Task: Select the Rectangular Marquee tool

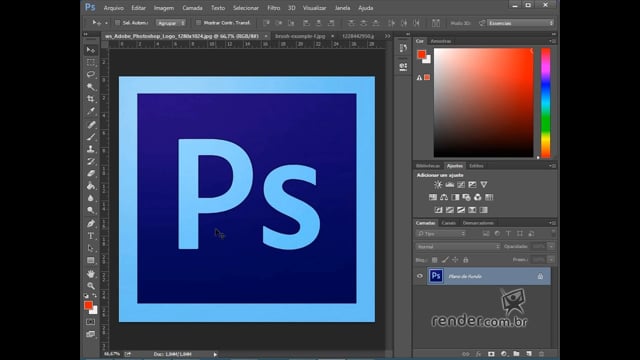Action: 91,62
